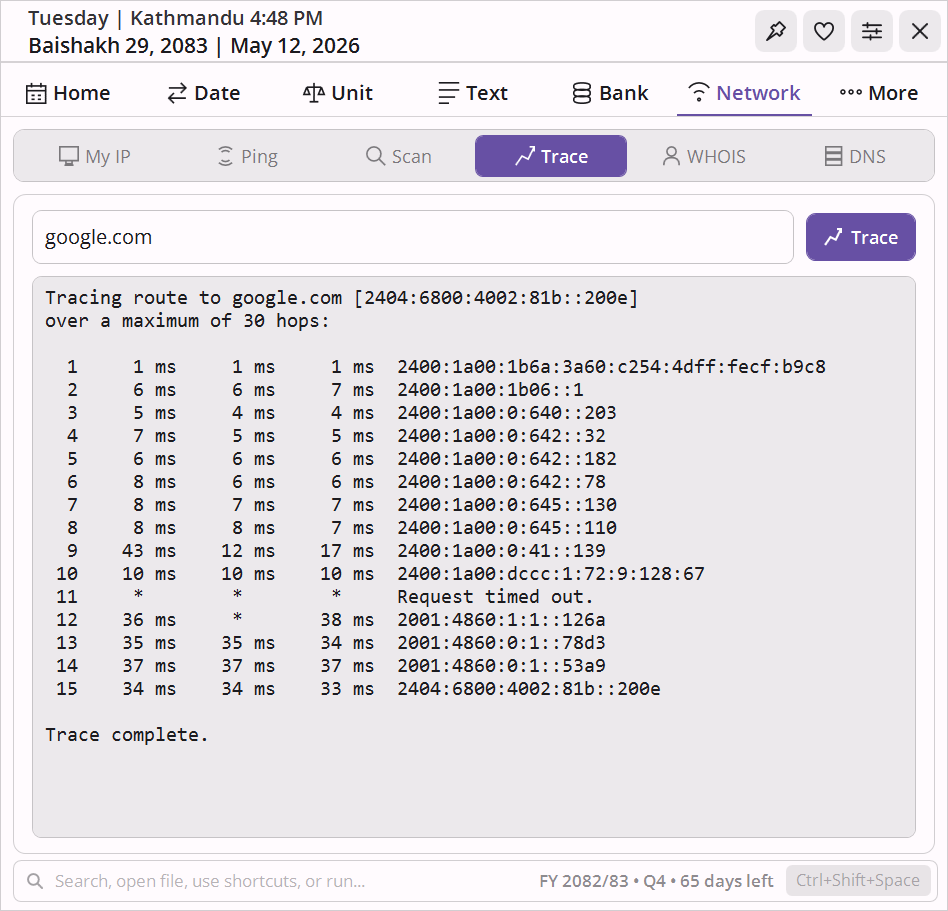Viewport: 948px width, 911px height.
Task: Select hop 4 address 2400:1a00:0:642::32
Action: click(501, 435)
